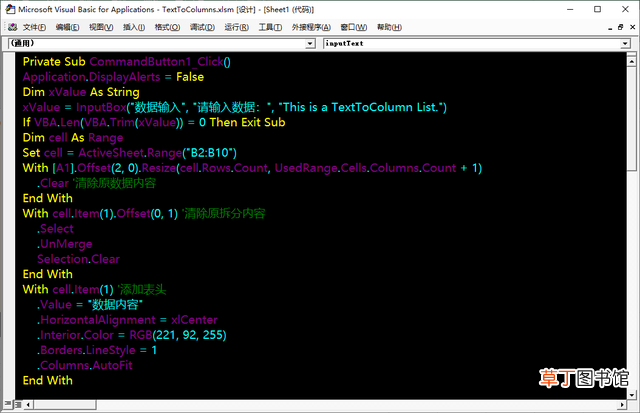
Task: Open the 插入(I) menu
Action: 134,27
